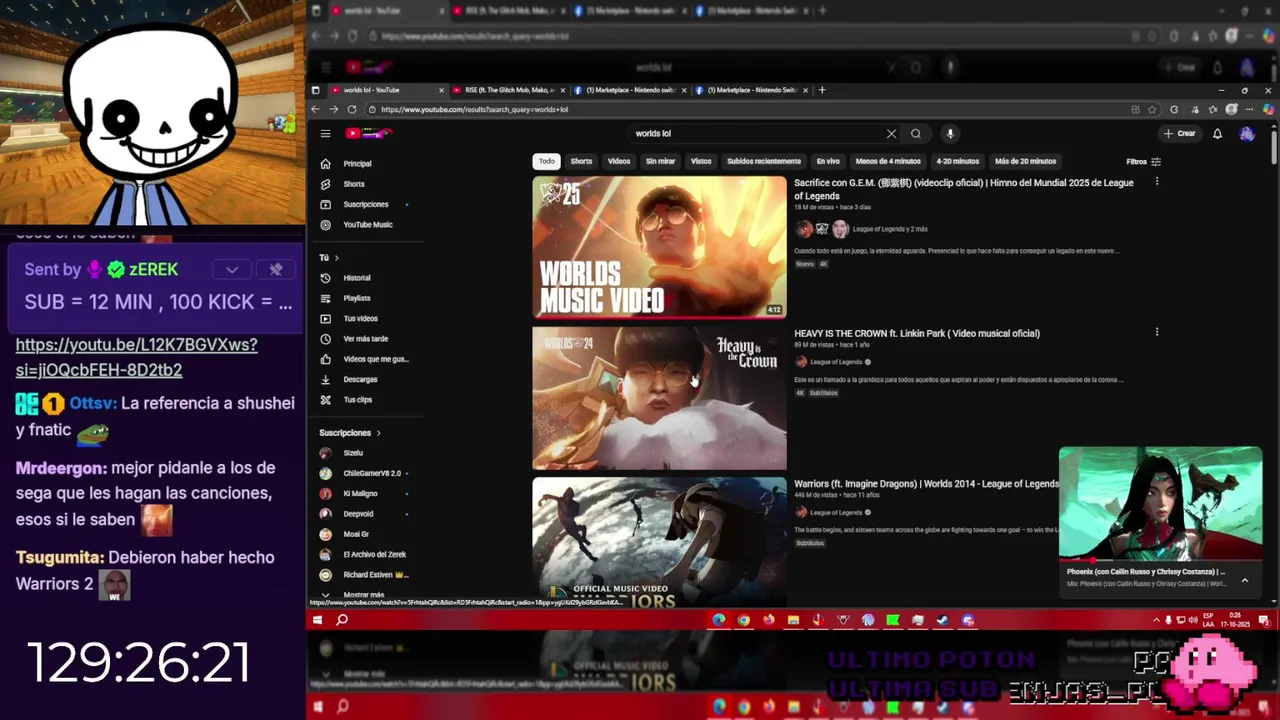Switch to first Marketplace Nintendo tab
1280x720 pixels.
click(630, 90)
